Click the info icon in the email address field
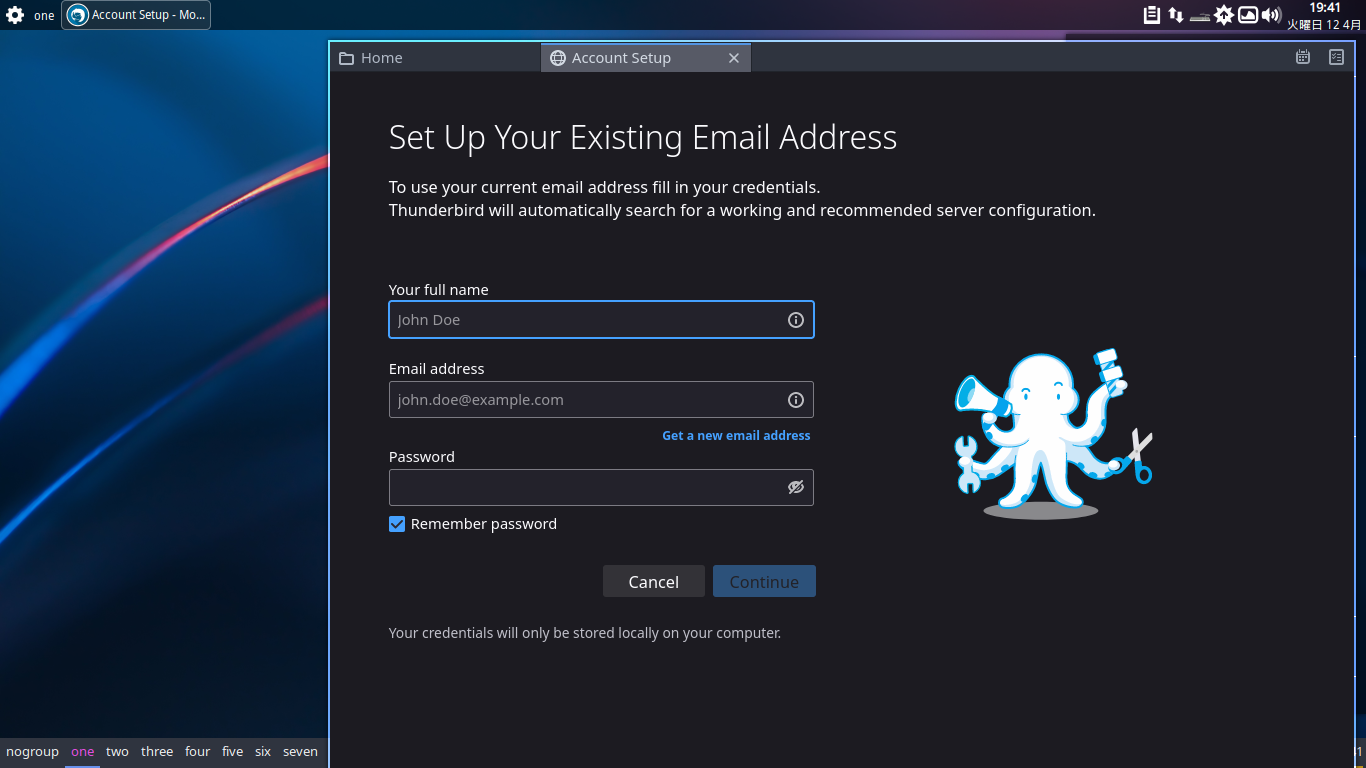 point(796,400)
